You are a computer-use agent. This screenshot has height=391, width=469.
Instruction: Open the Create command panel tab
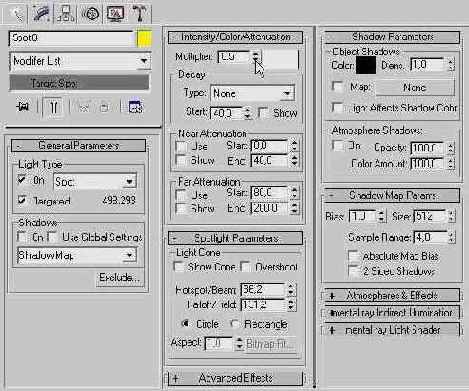(16, 14)
